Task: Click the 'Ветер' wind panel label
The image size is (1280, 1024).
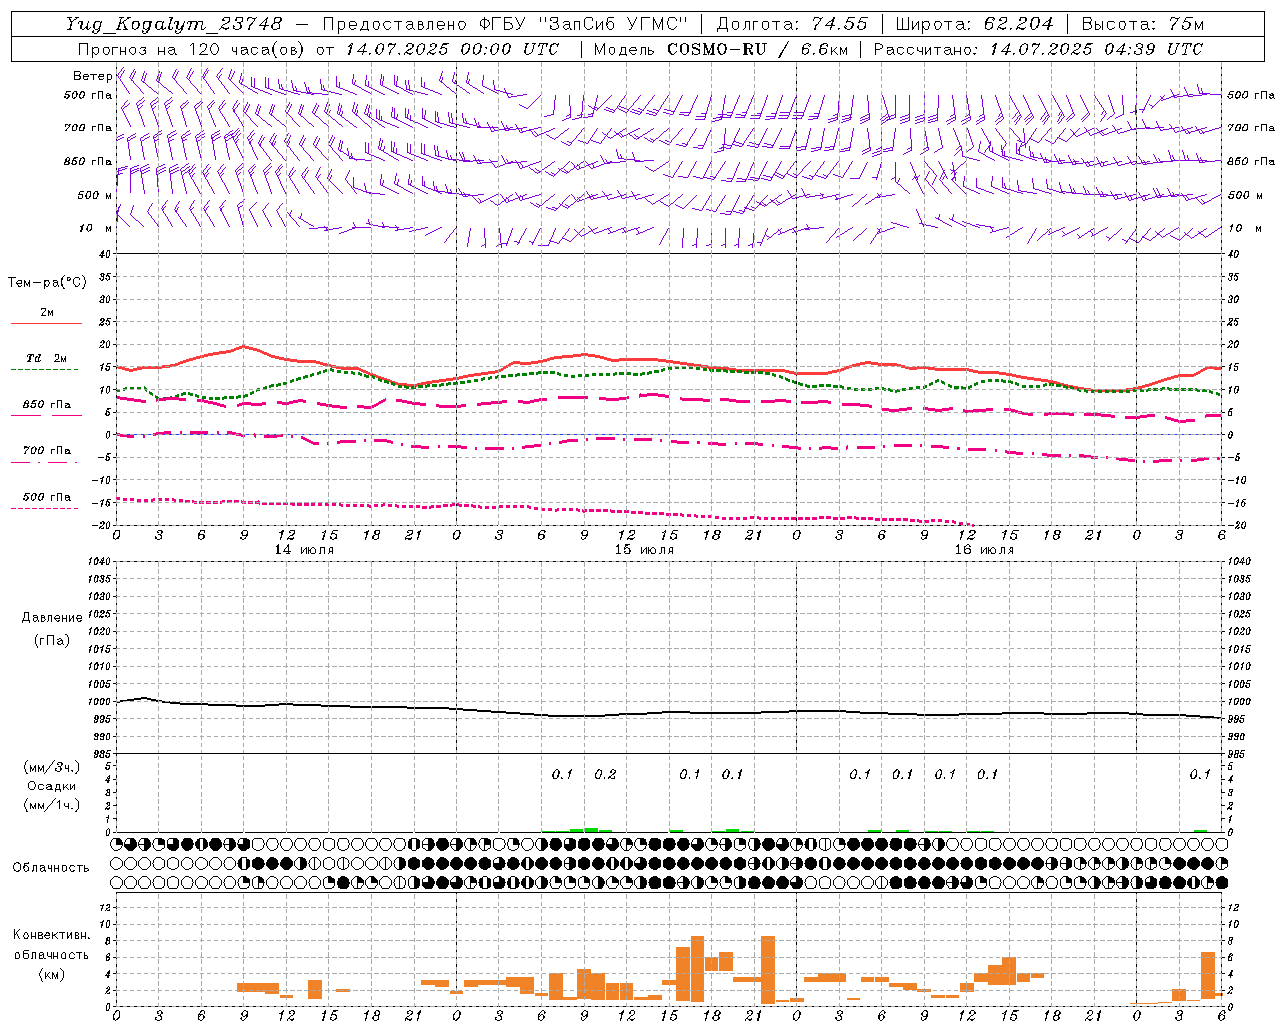Action: point(92,76)
